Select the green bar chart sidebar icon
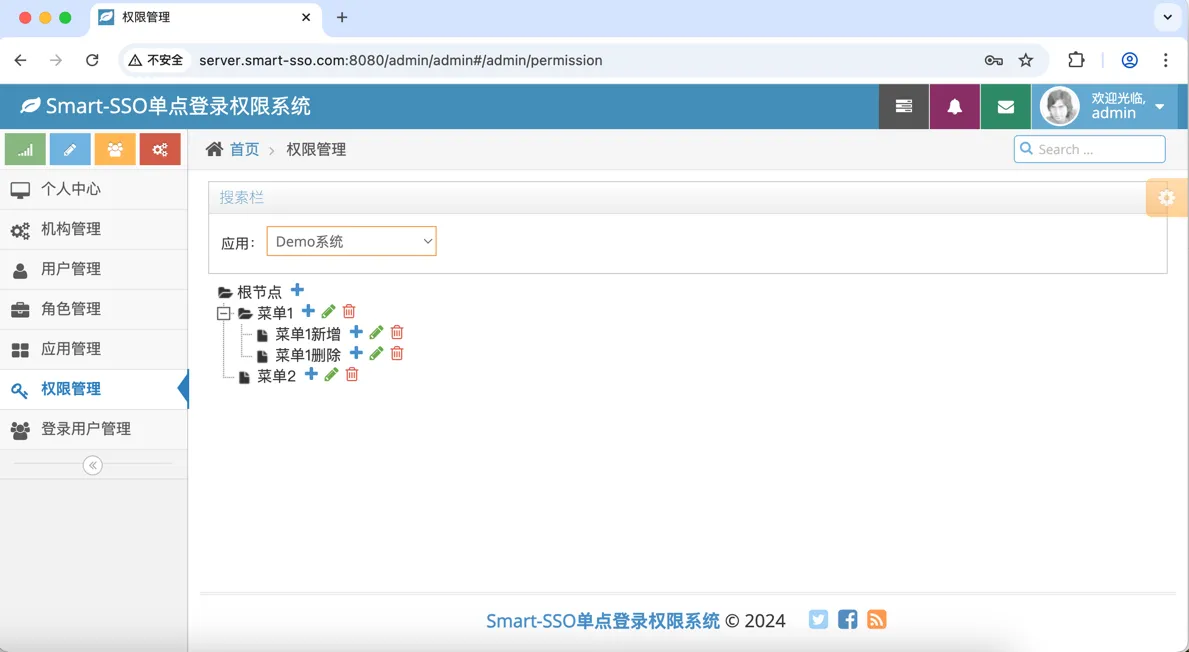1189x652 pixels. point(24,148)
